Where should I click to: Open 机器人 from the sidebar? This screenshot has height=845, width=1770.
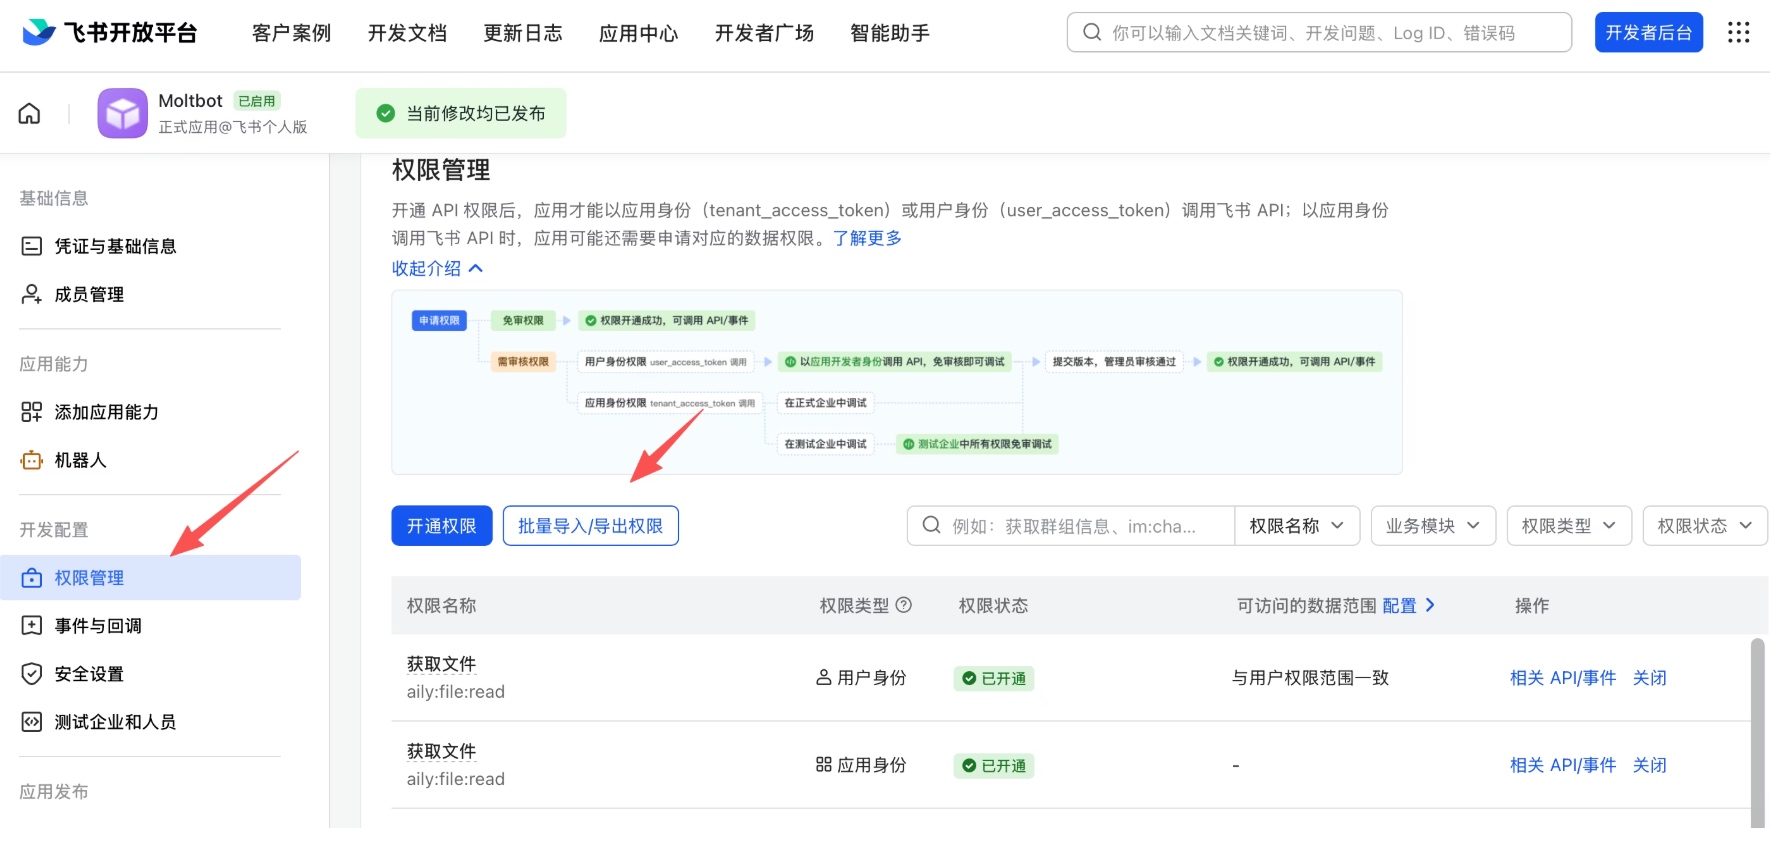pos(80,460)
